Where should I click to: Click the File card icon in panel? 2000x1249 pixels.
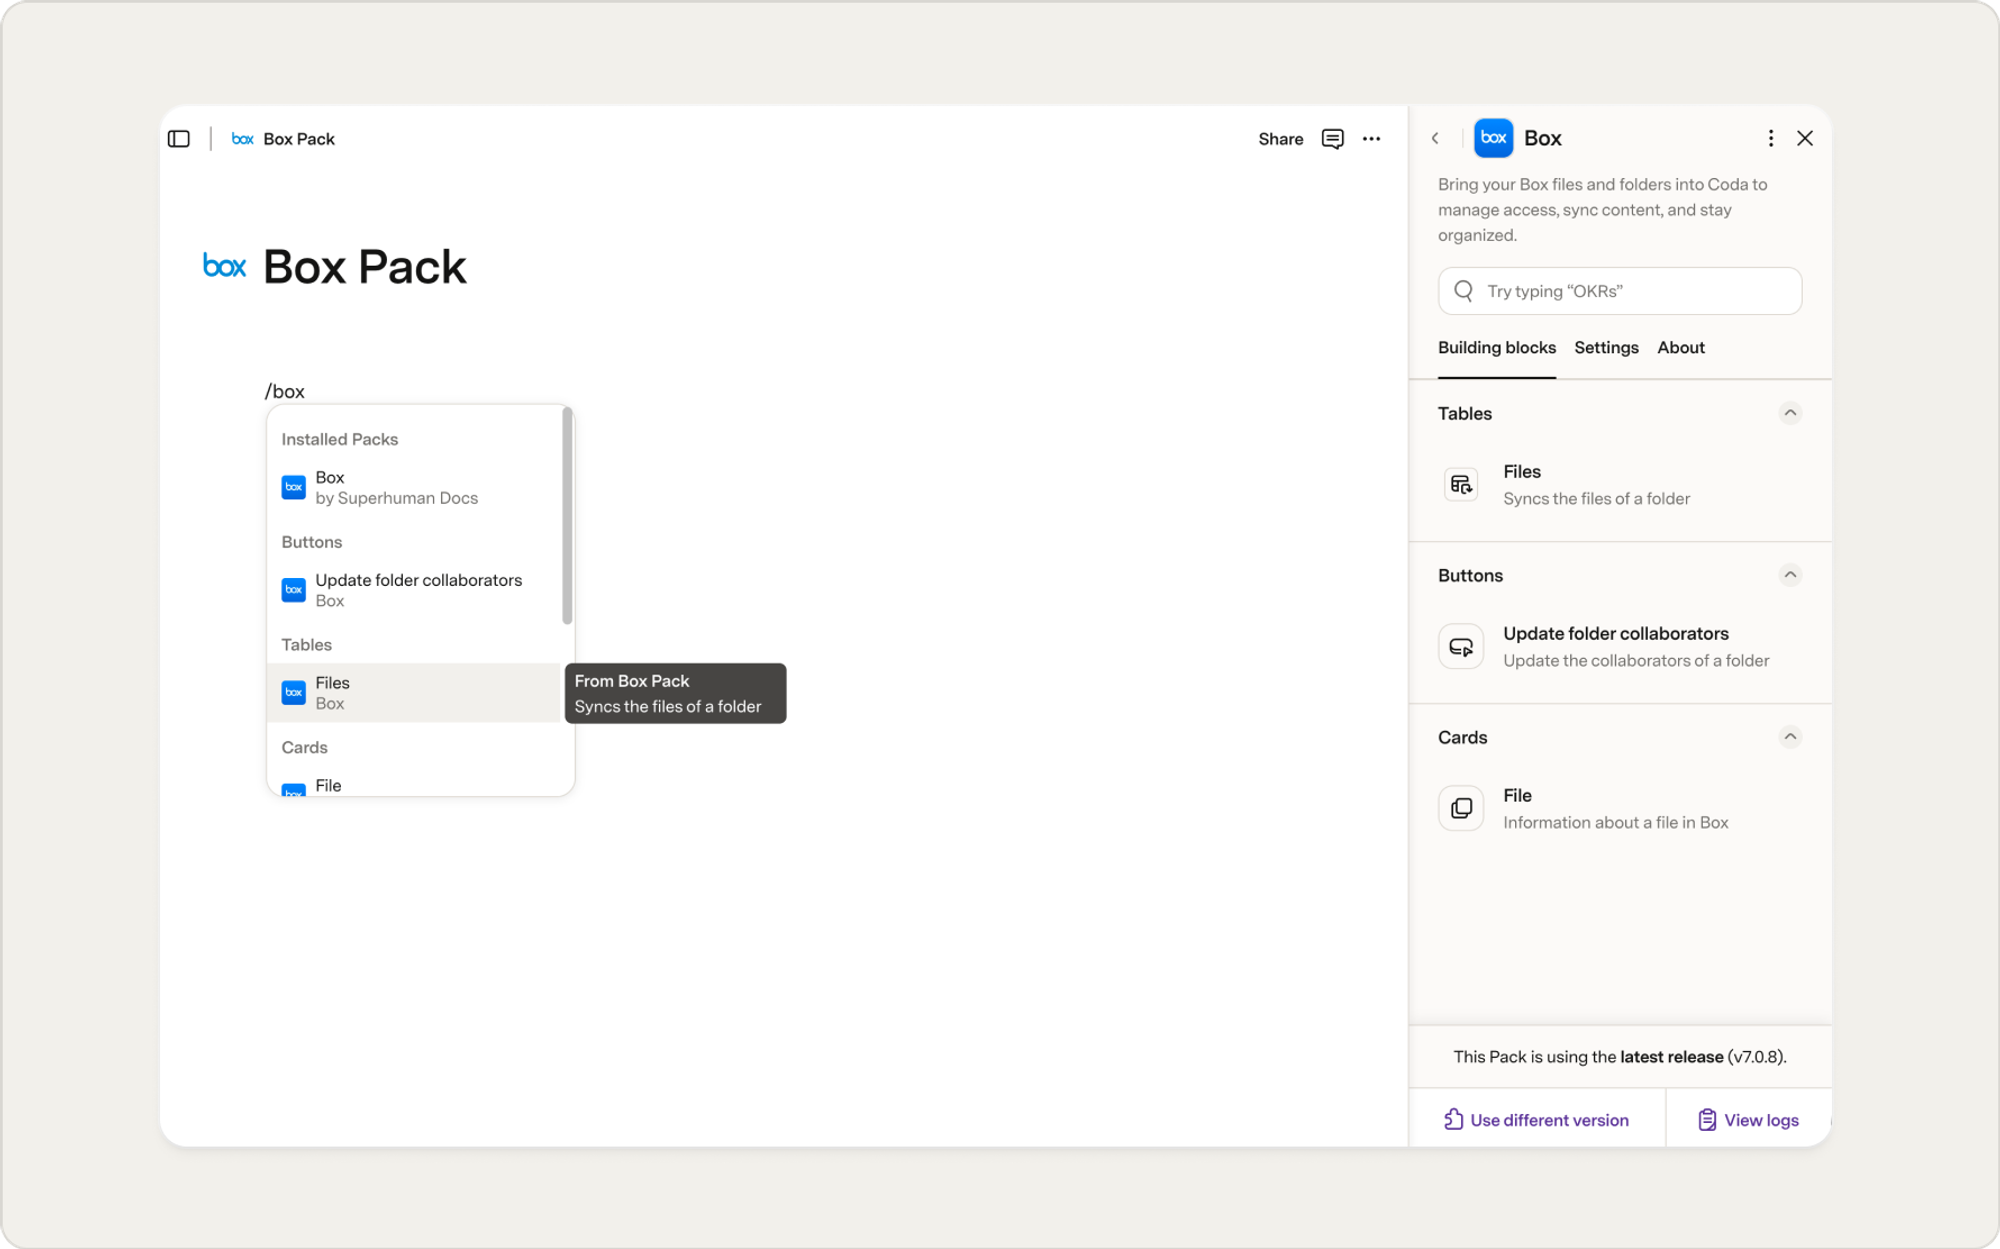pos(1461,808)
